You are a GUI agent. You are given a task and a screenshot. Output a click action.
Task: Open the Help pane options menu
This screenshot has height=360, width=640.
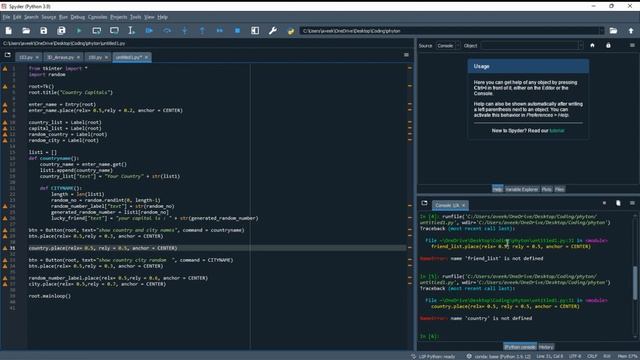[x=632, y=45]
